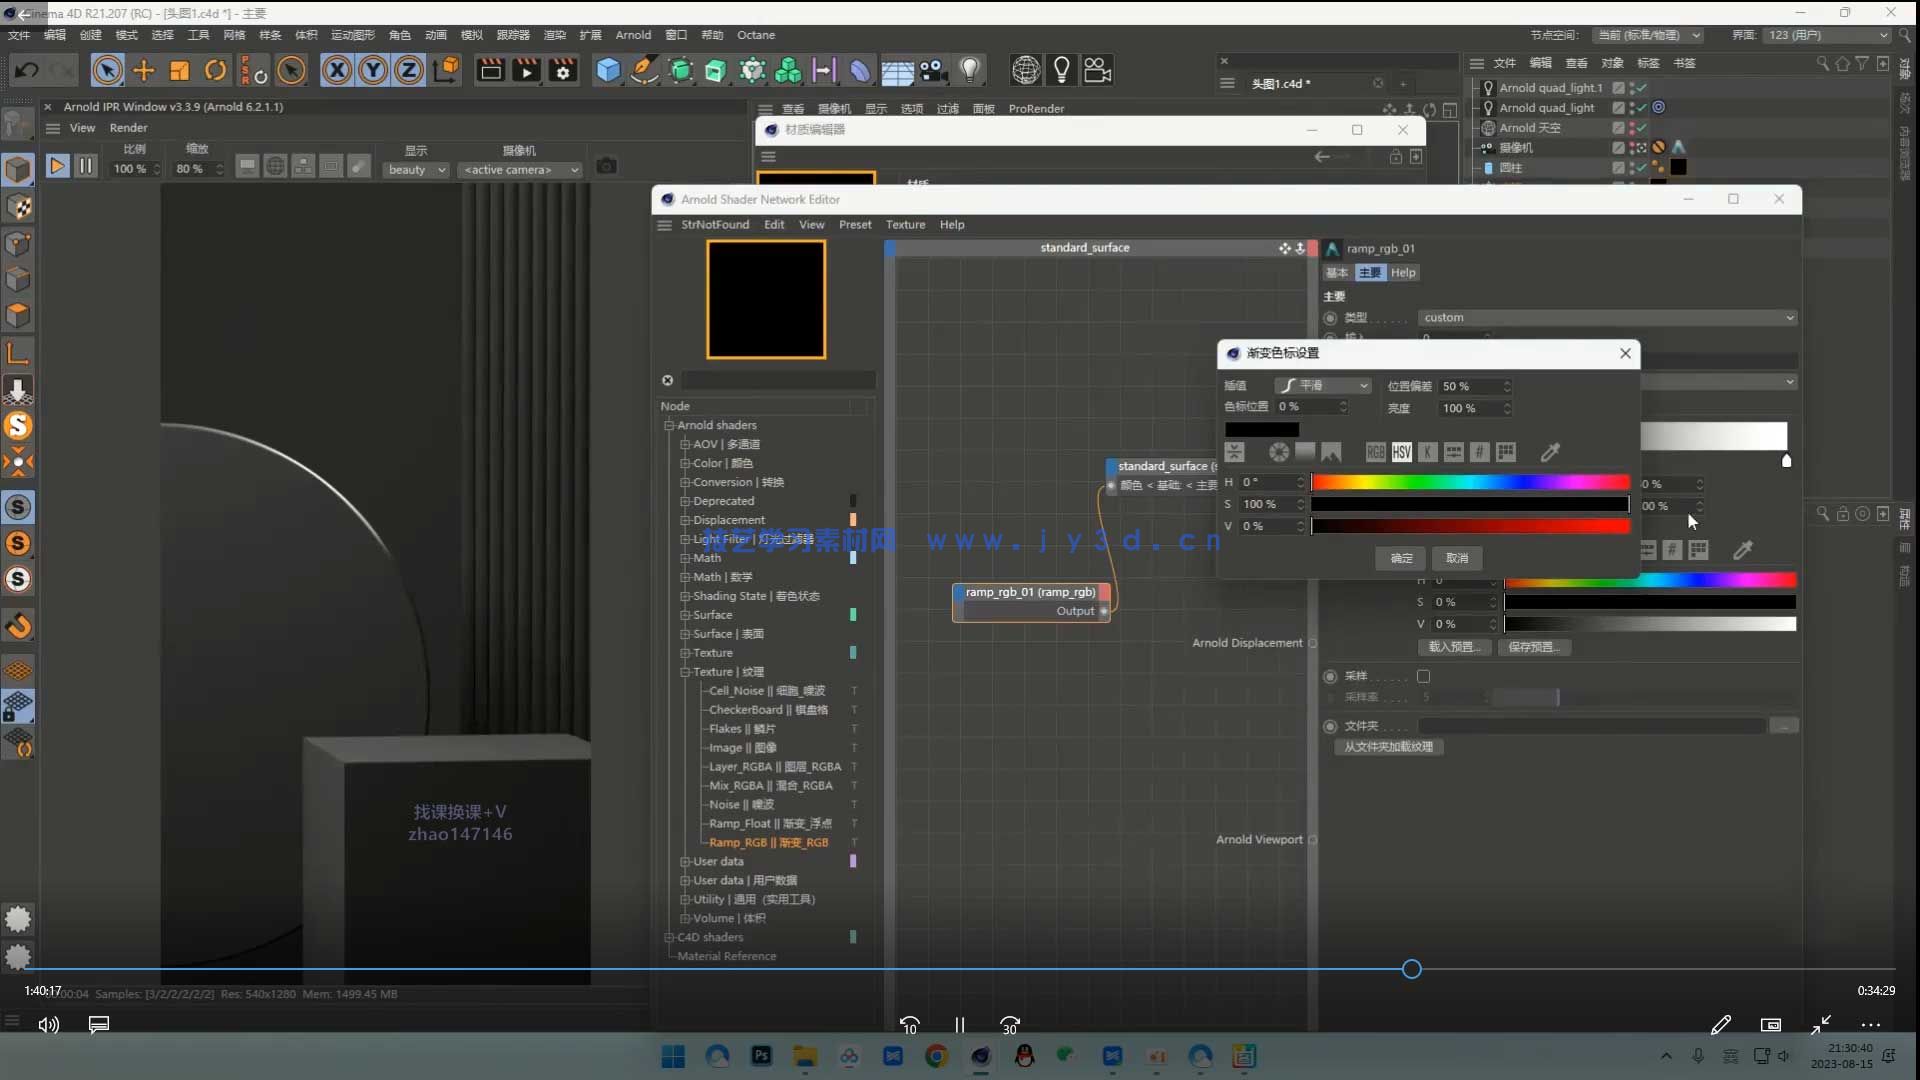This screenshot has width=1920, height=1080.
Task: Click the hue slider in the gradient knot dialog
Action: click(x=1470, y=482)
